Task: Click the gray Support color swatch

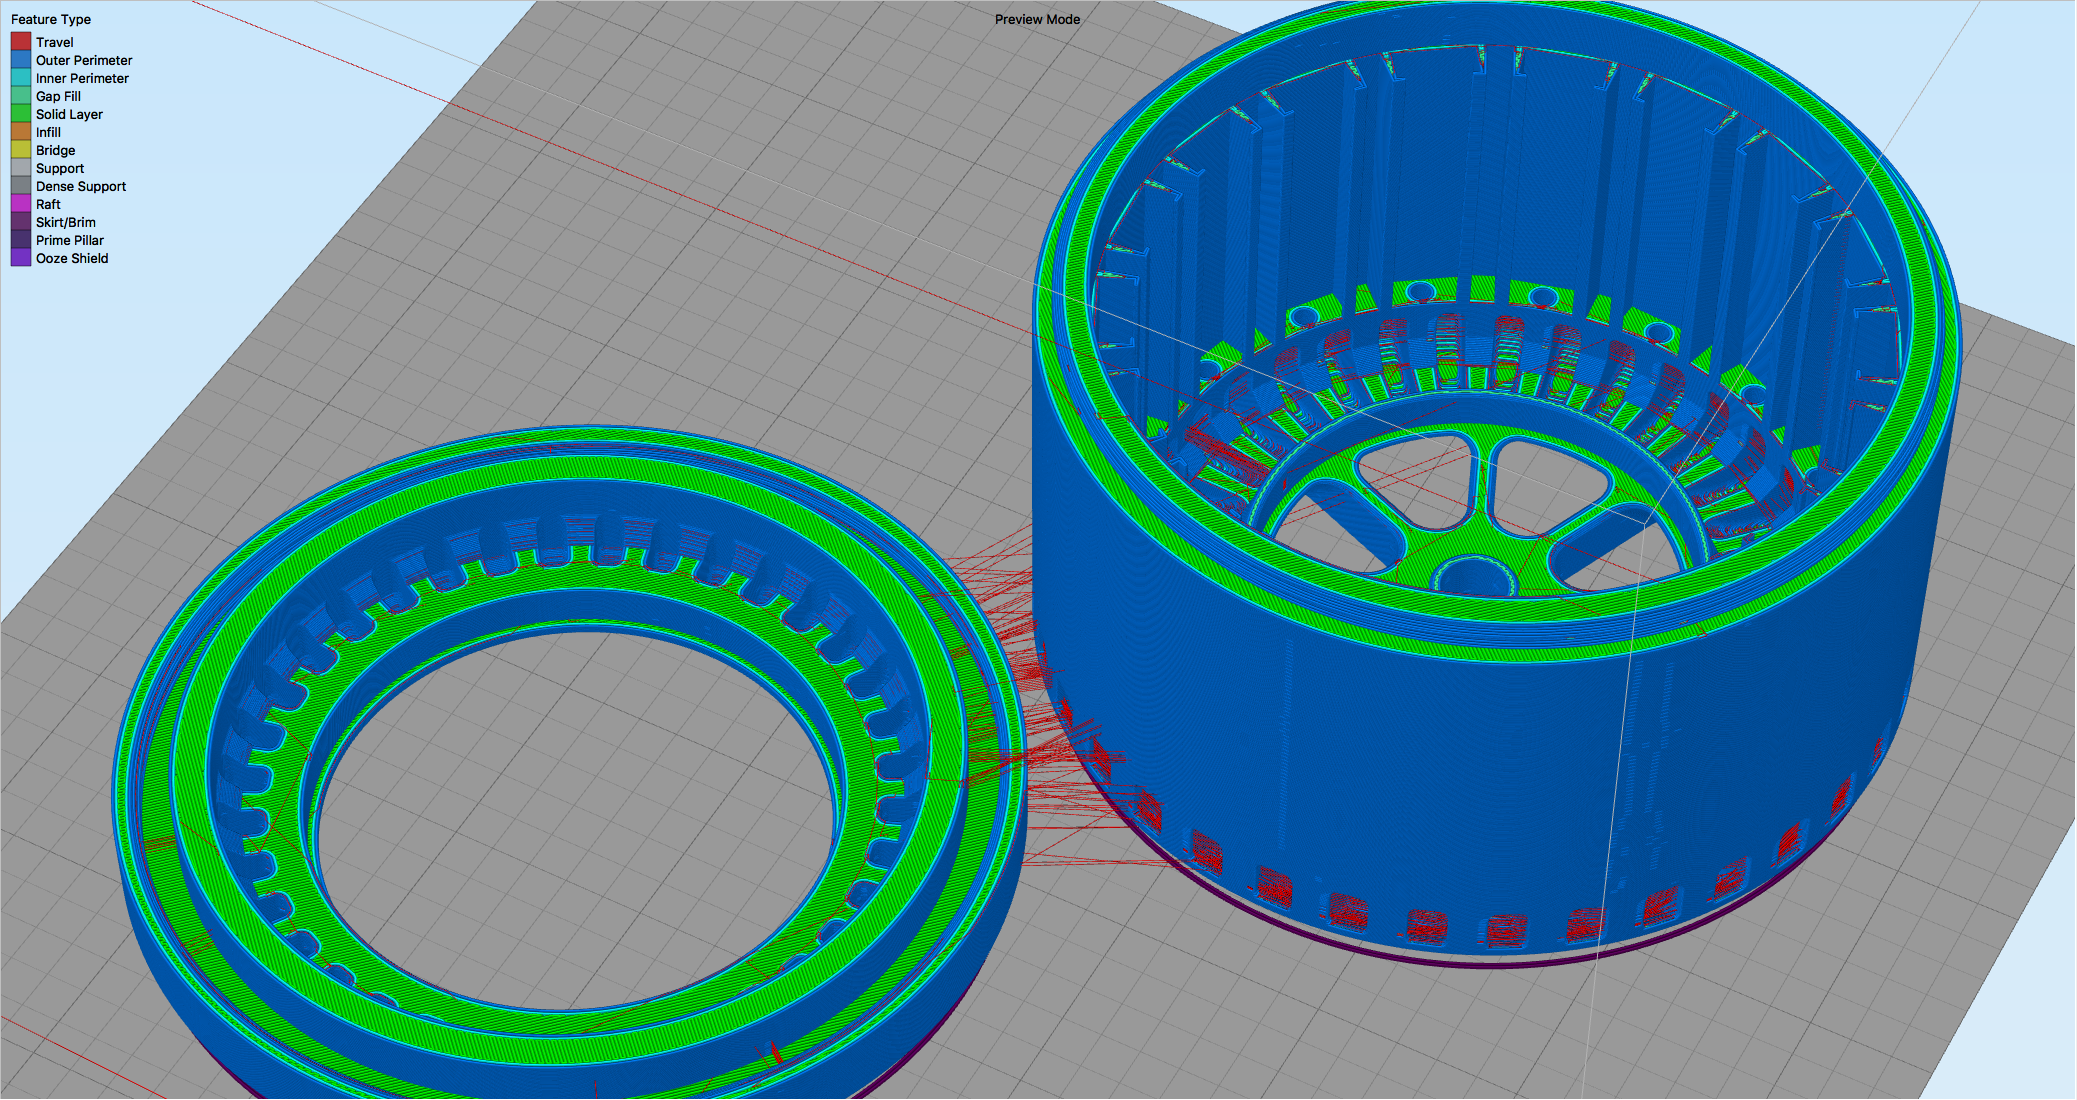Action: pyautogui.click(x=21, y=168)
